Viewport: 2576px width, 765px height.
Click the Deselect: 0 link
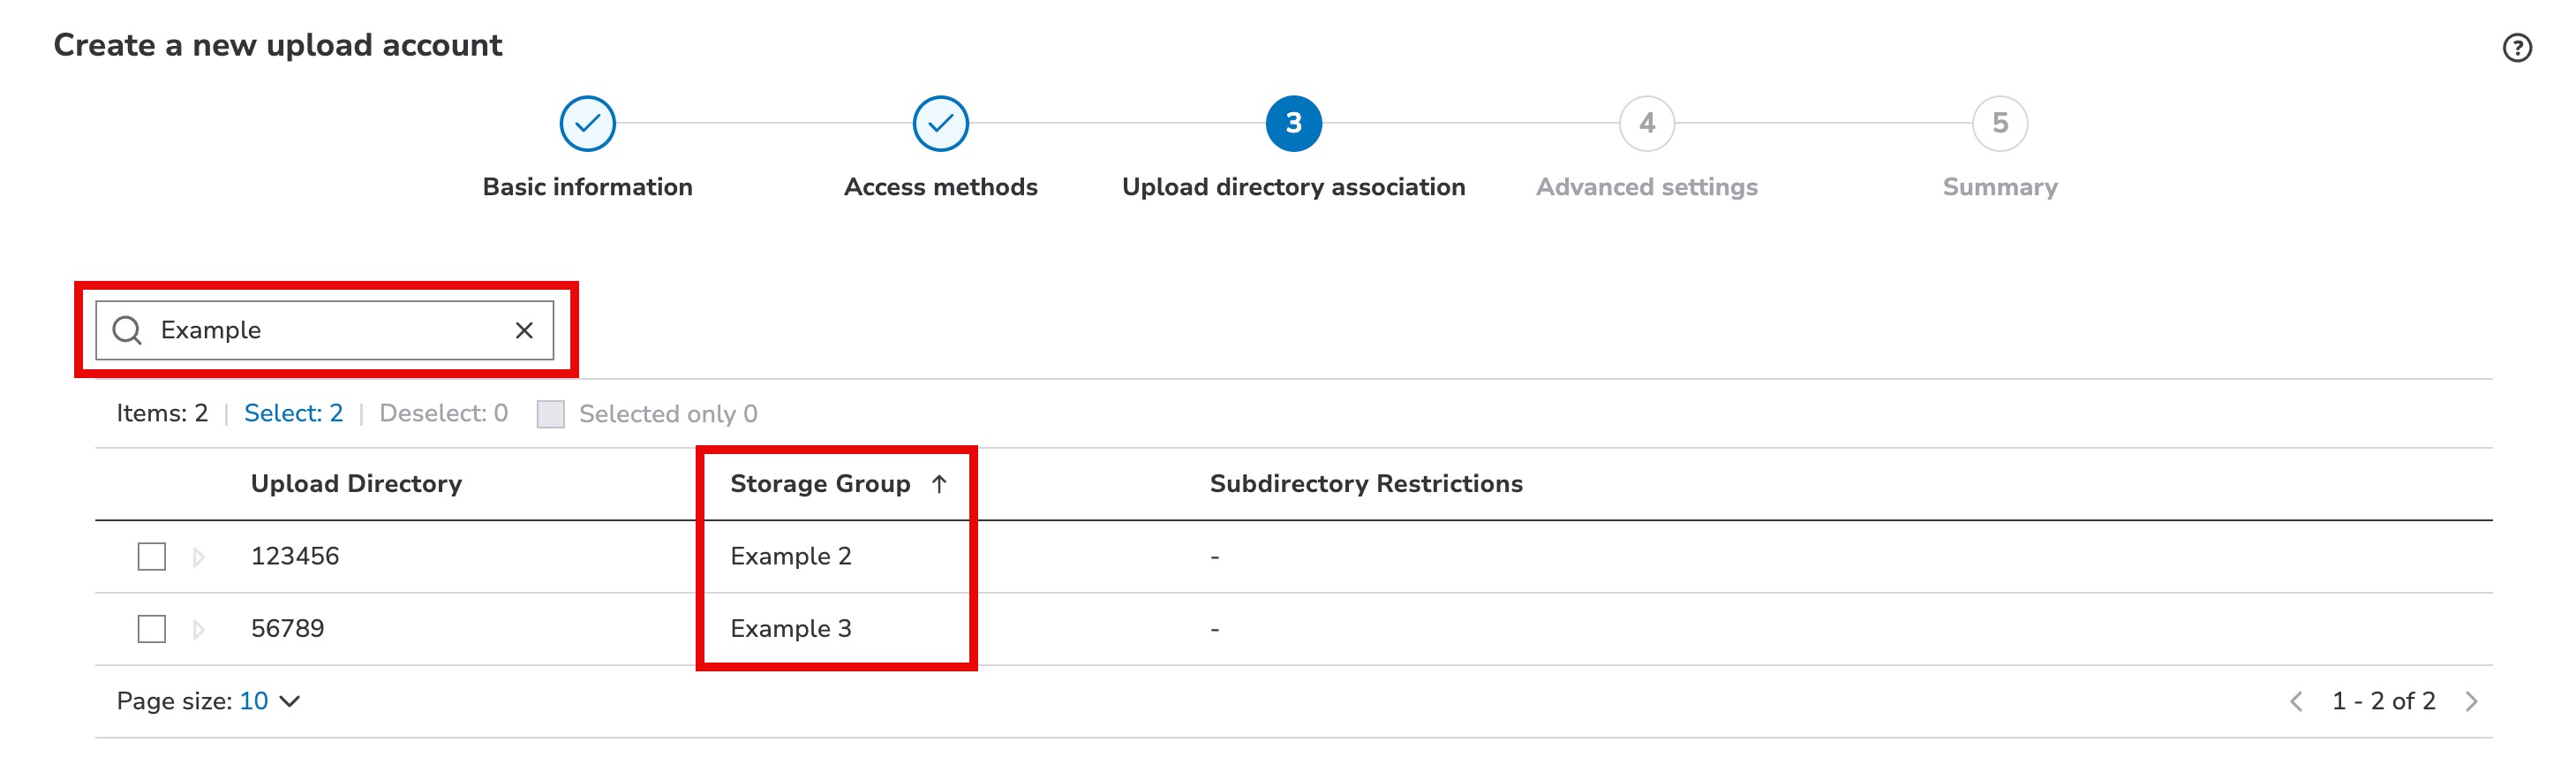[443, 413]
